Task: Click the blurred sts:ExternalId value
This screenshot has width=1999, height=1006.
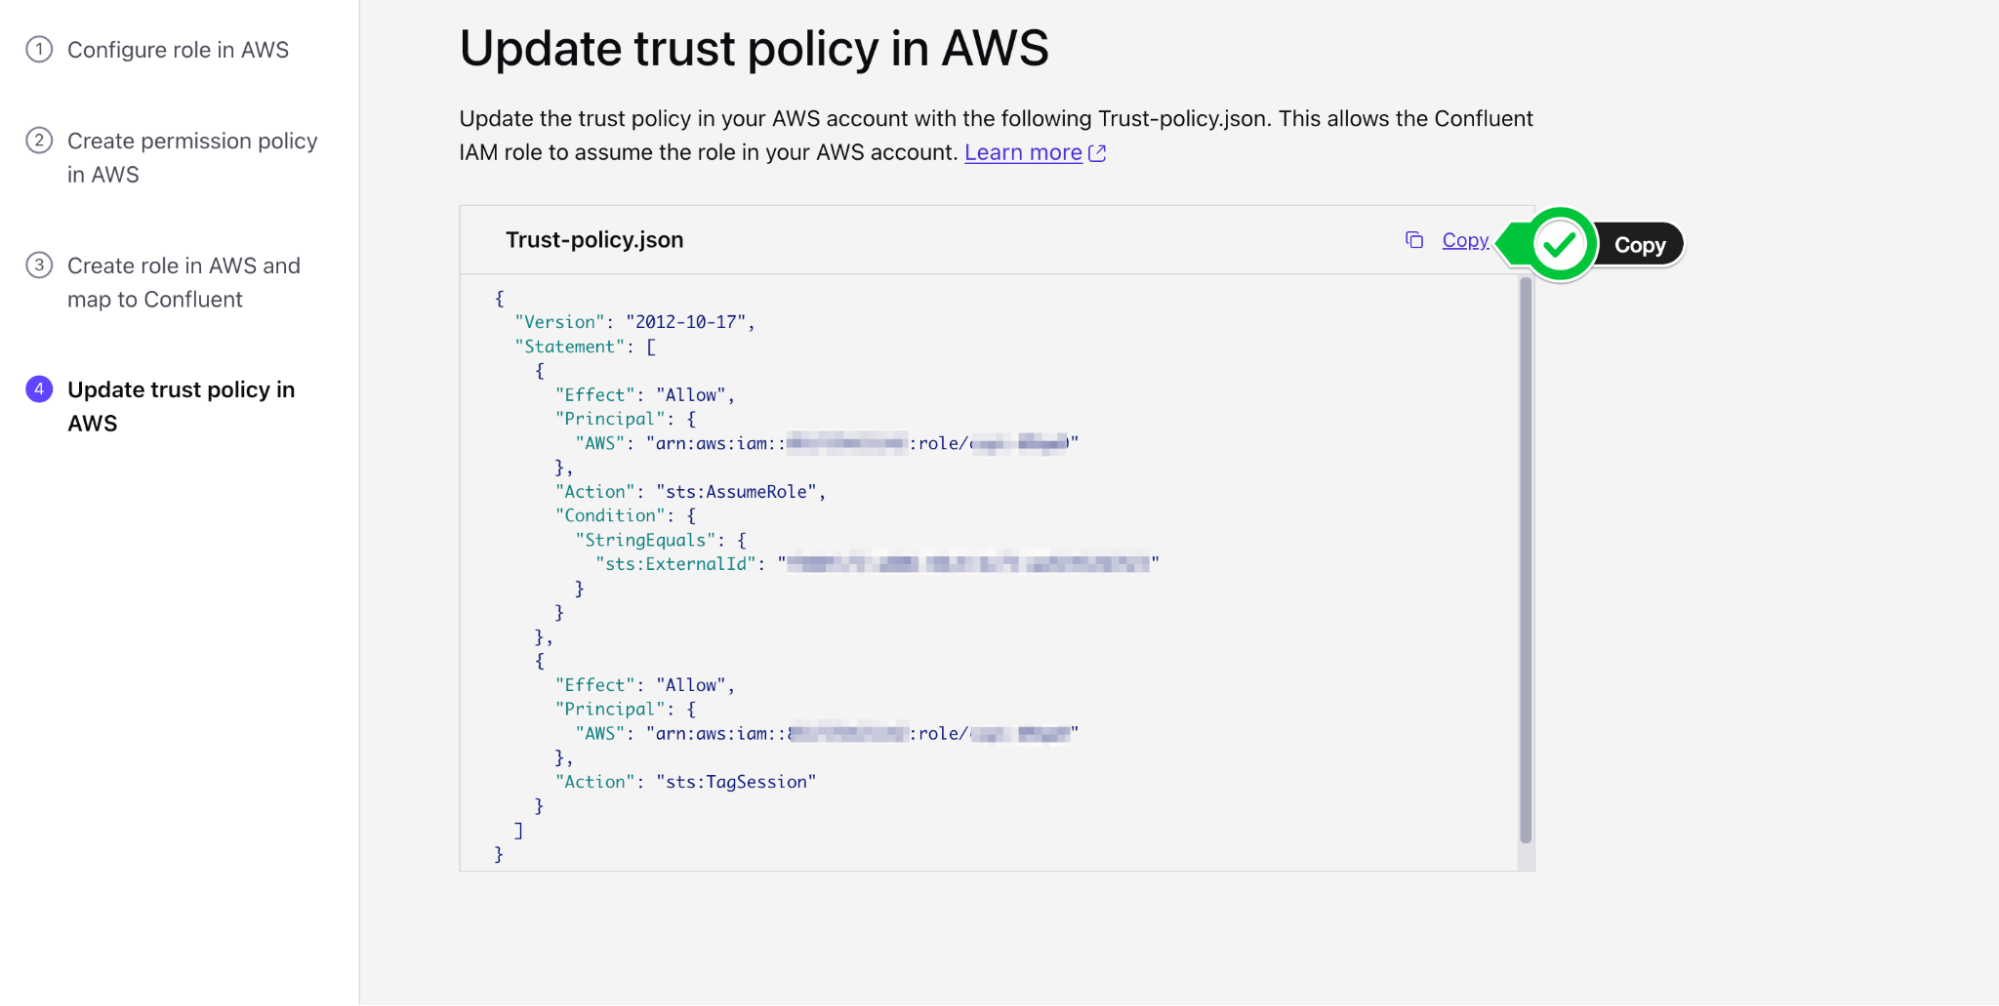Action: 968,564
